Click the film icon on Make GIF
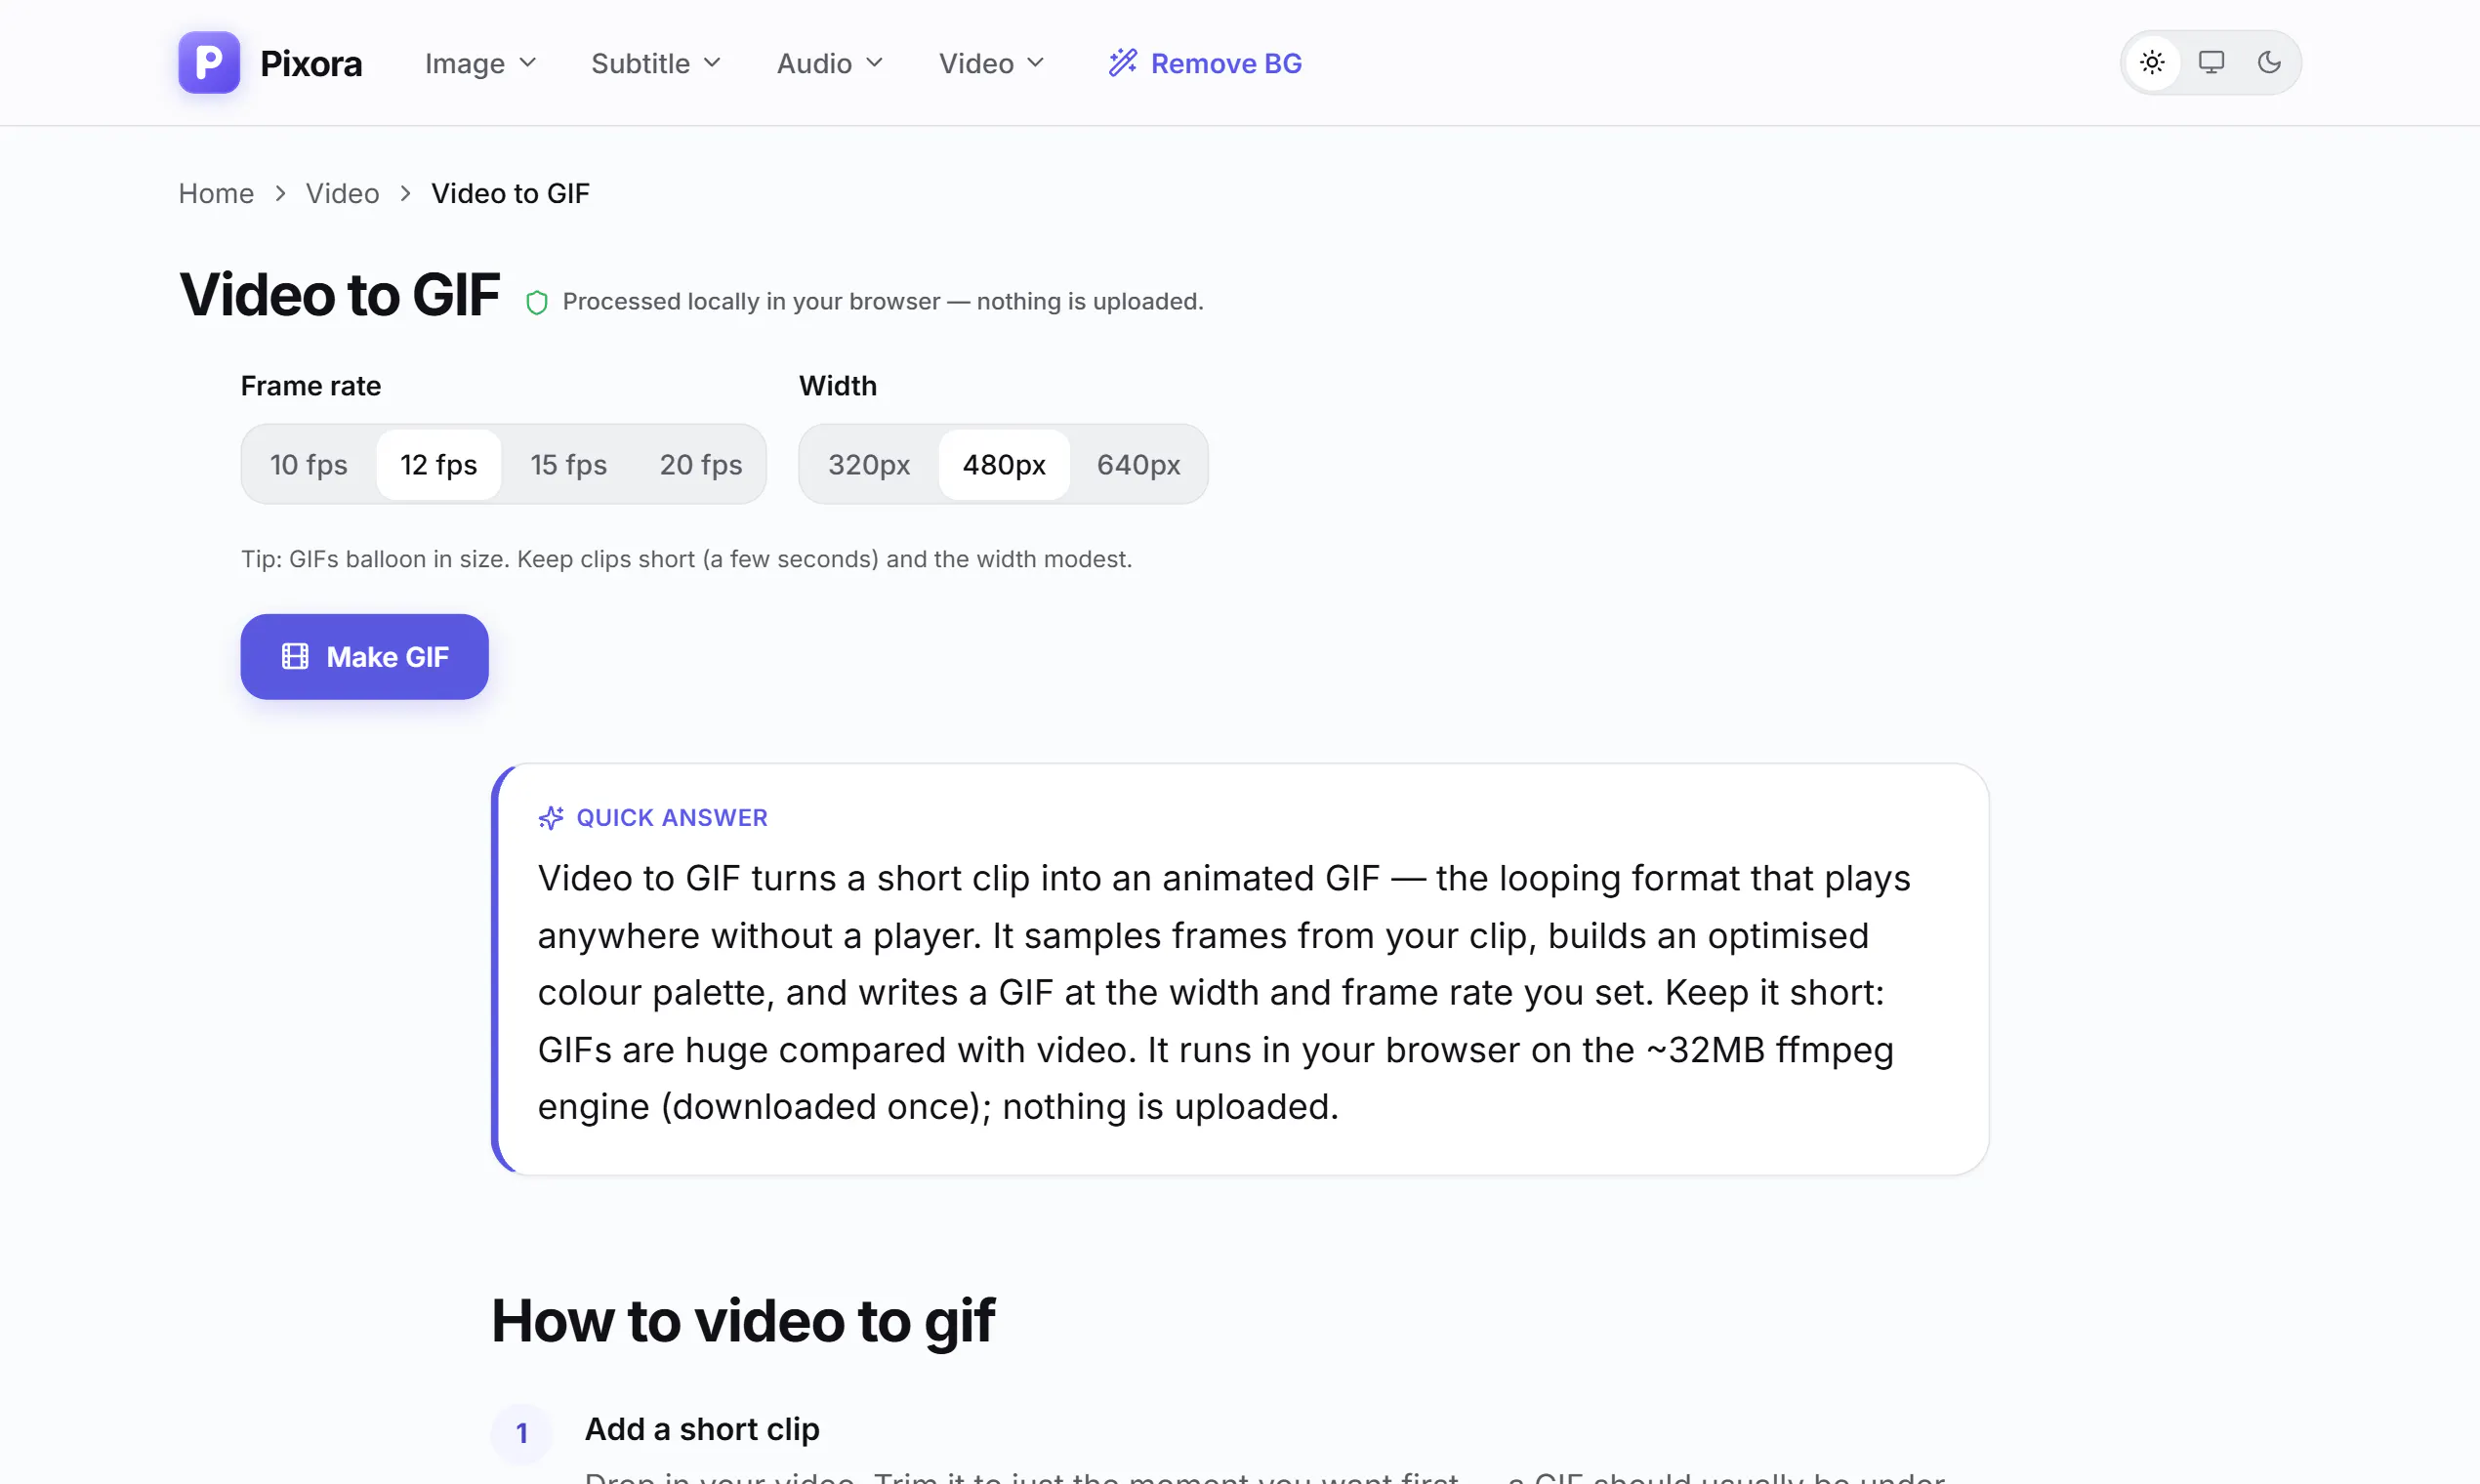This screenshot has width=2480, height=1484. click(295, 656)
